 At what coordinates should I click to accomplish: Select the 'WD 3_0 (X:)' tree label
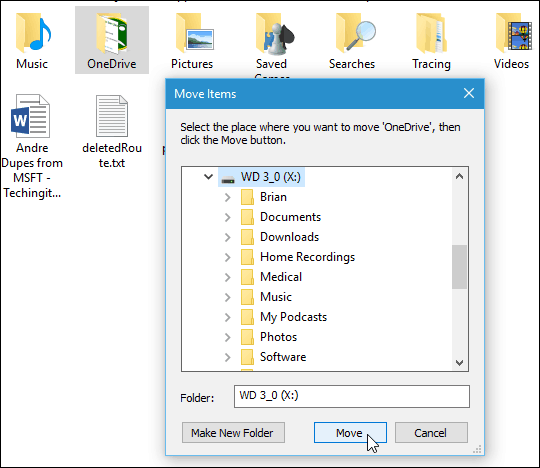[271, 177]
